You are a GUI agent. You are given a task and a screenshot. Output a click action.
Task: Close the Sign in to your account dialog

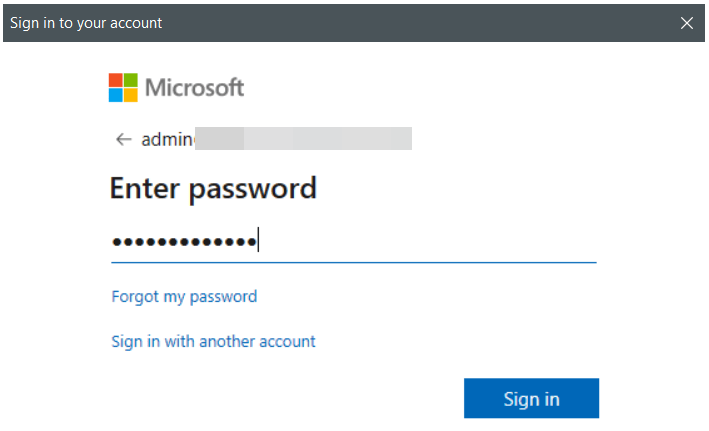coord(686,22)
